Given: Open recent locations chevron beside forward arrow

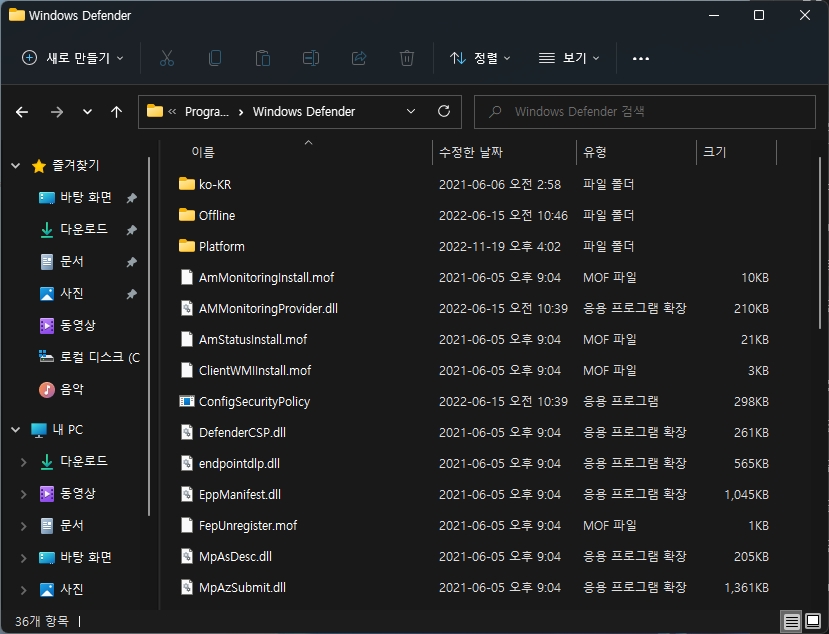Looking at the screenshot, I should 87,112.
